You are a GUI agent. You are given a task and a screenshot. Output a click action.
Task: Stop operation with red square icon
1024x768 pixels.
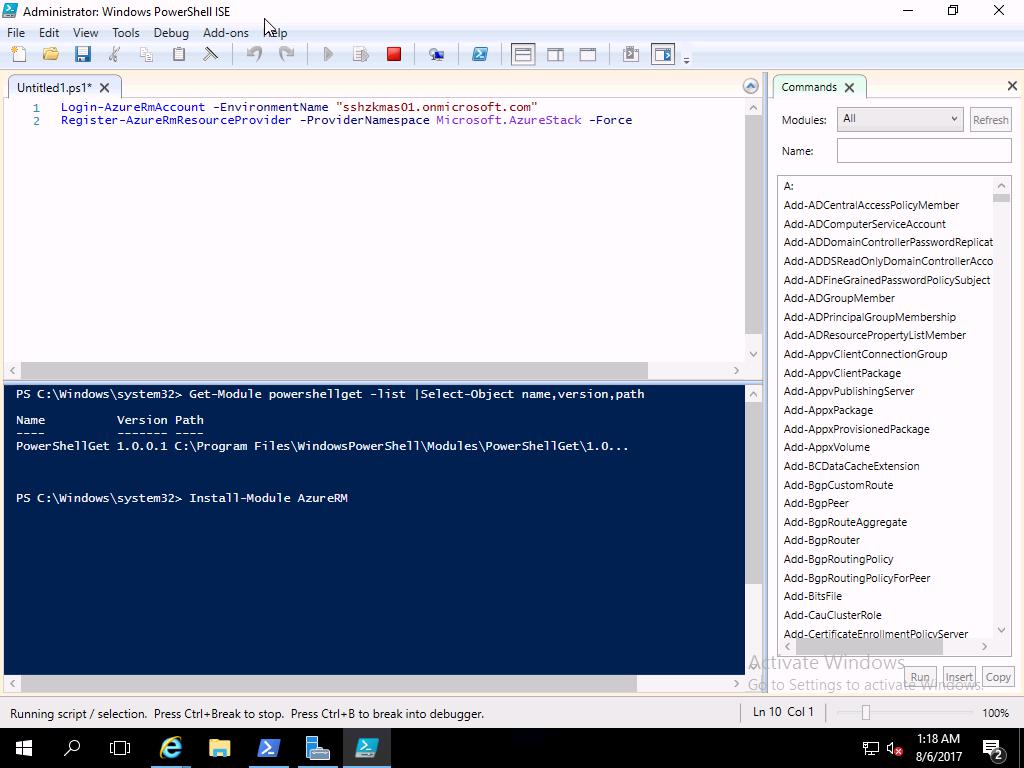tap(394, 54)
